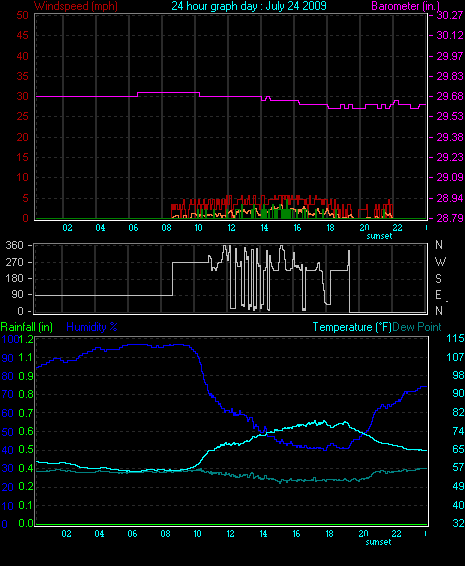
Task: Select rainfall axis value 0.7
Action: [26, 413]
